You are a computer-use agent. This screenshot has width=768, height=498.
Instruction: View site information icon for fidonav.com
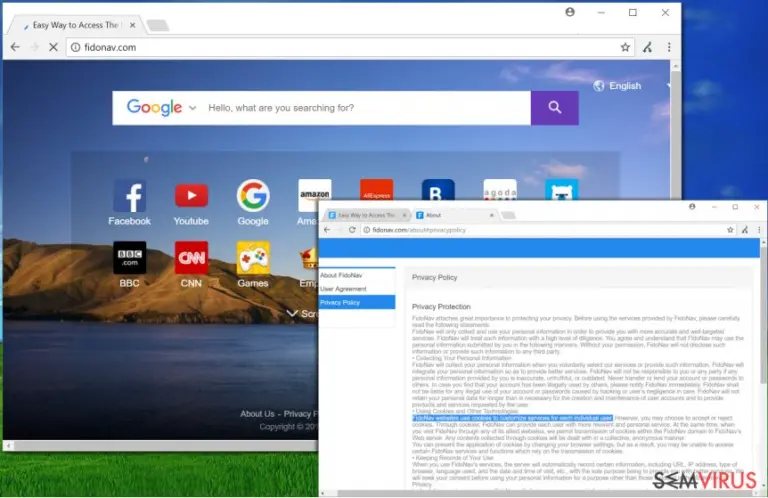tap(75, 47)
